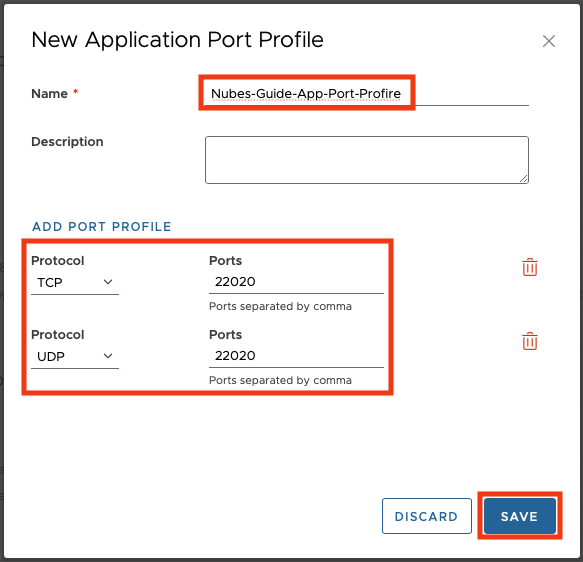
Task: Click the ADD PORT PROFILE link
Action: coord(102,226)
